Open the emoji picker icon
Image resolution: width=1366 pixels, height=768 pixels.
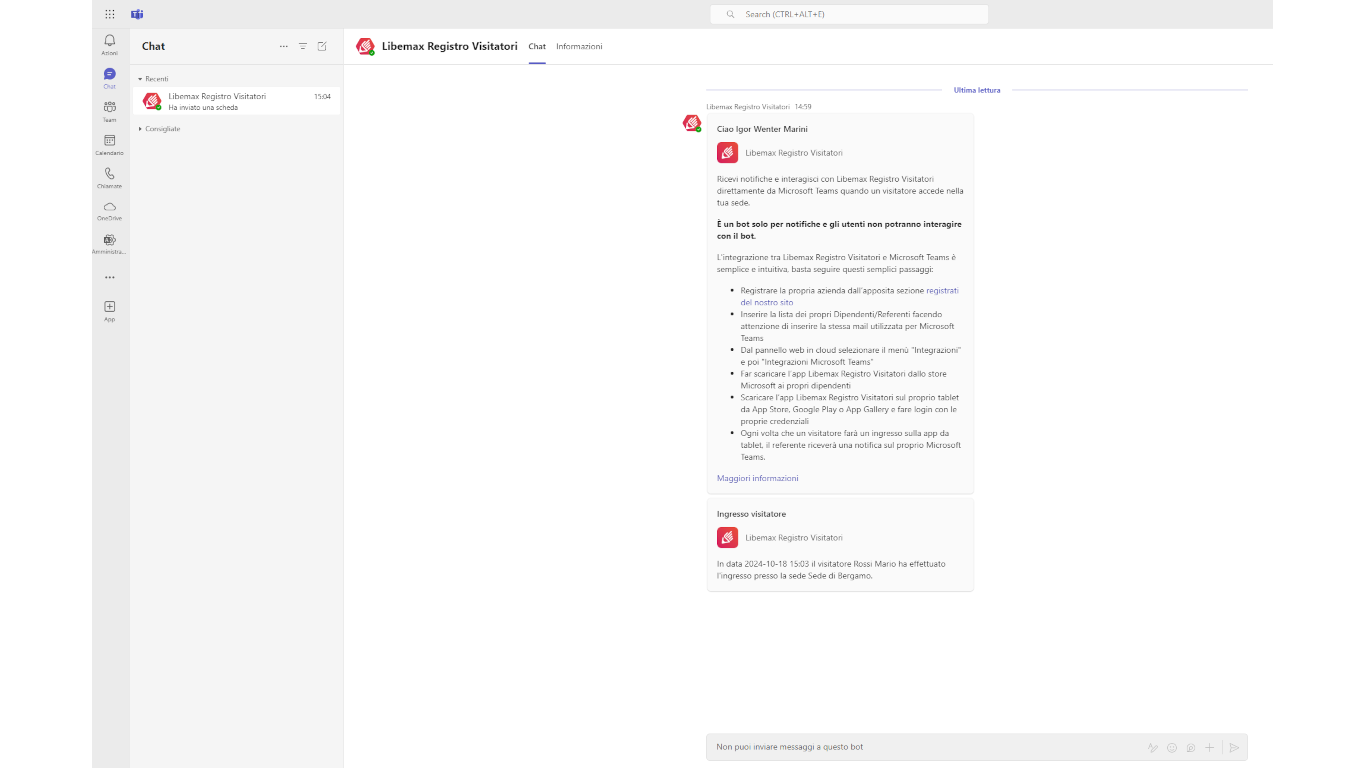[x=1172, y=747]
